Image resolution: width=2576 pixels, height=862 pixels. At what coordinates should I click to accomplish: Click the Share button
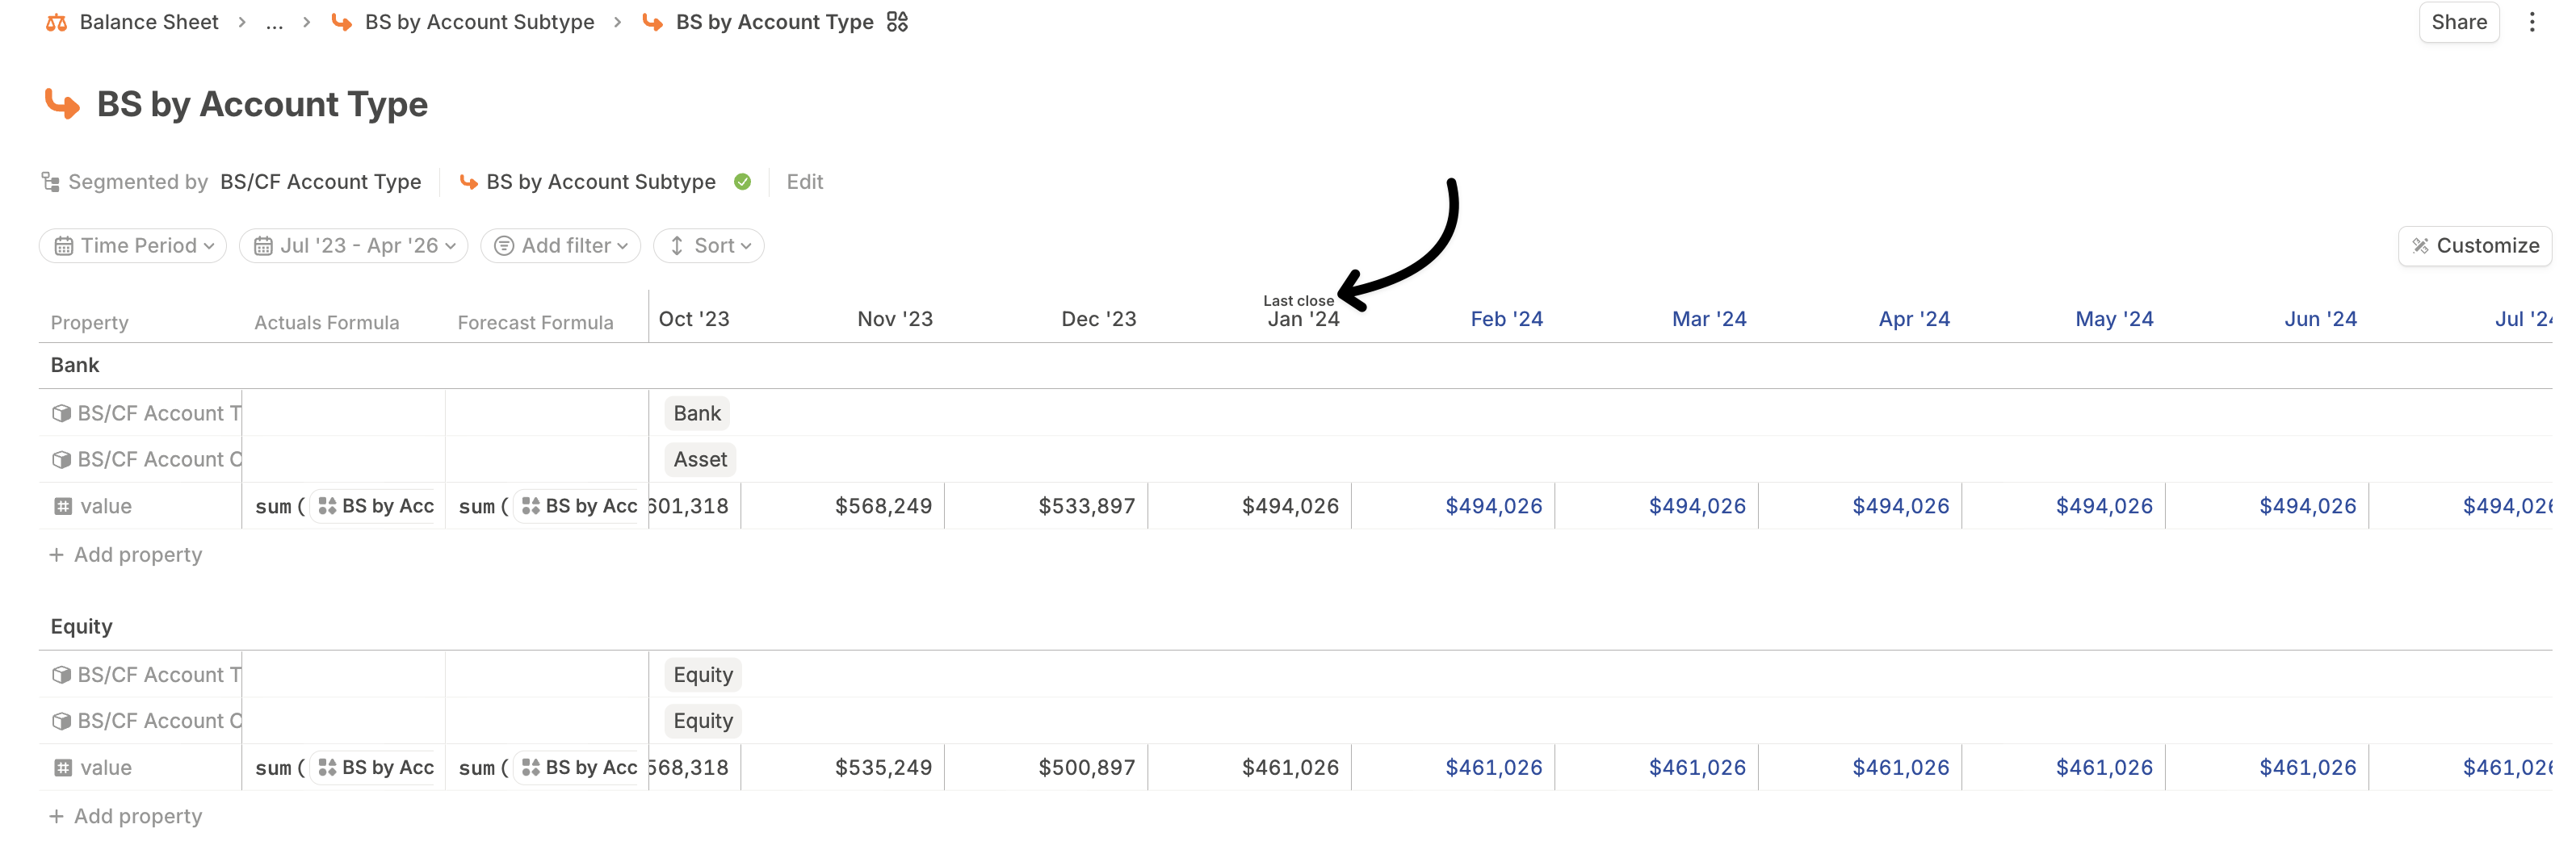coord(2458,22)
